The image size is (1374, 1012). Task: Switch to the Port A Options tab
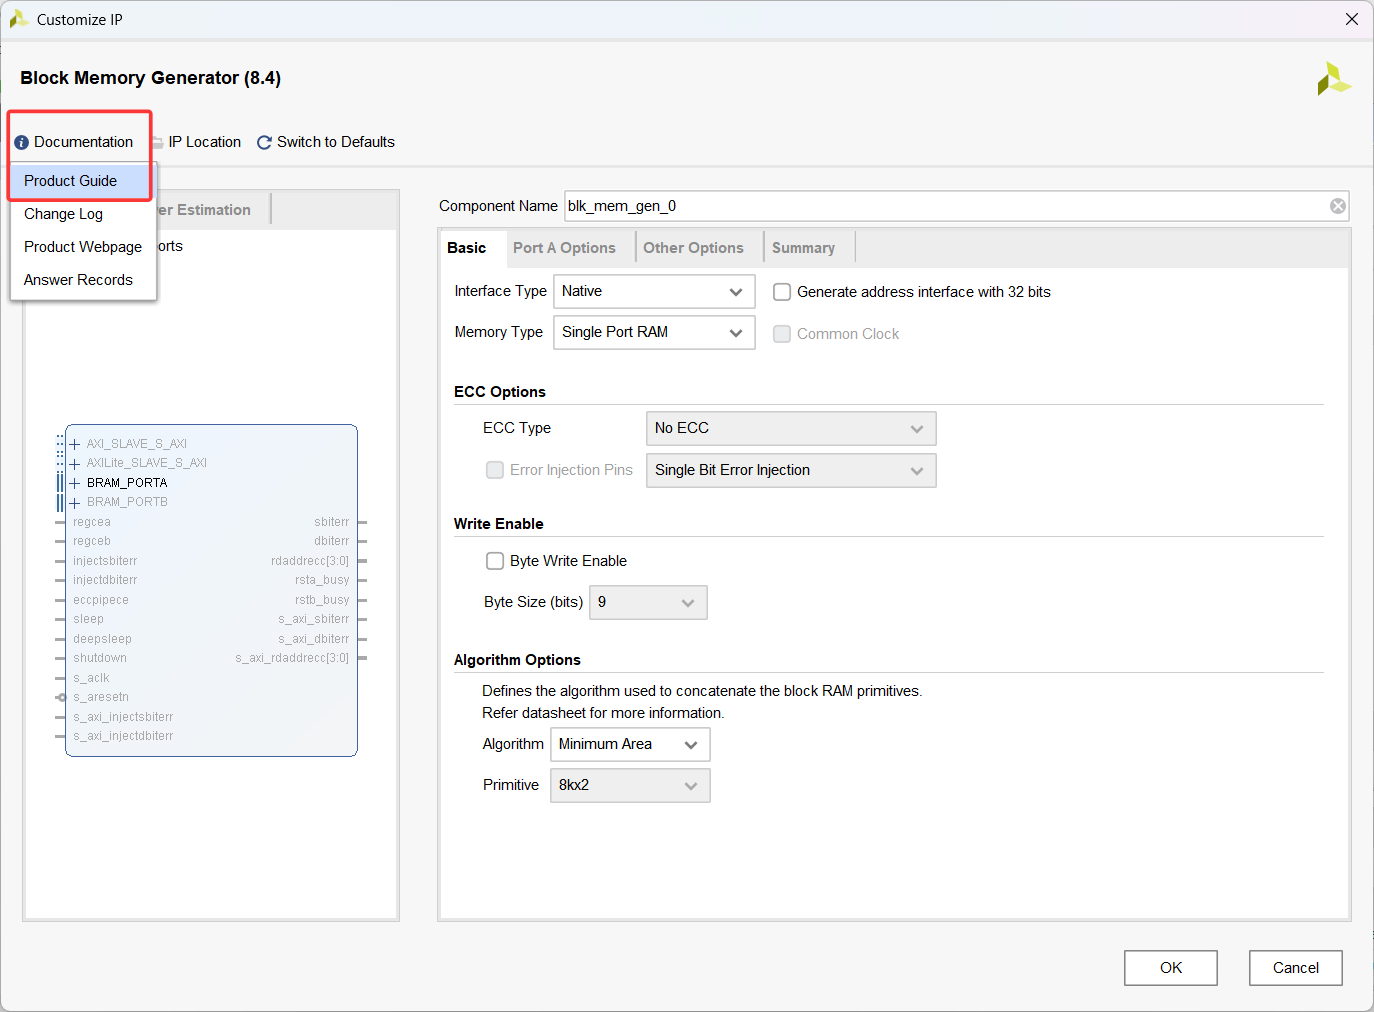[564, 248]
